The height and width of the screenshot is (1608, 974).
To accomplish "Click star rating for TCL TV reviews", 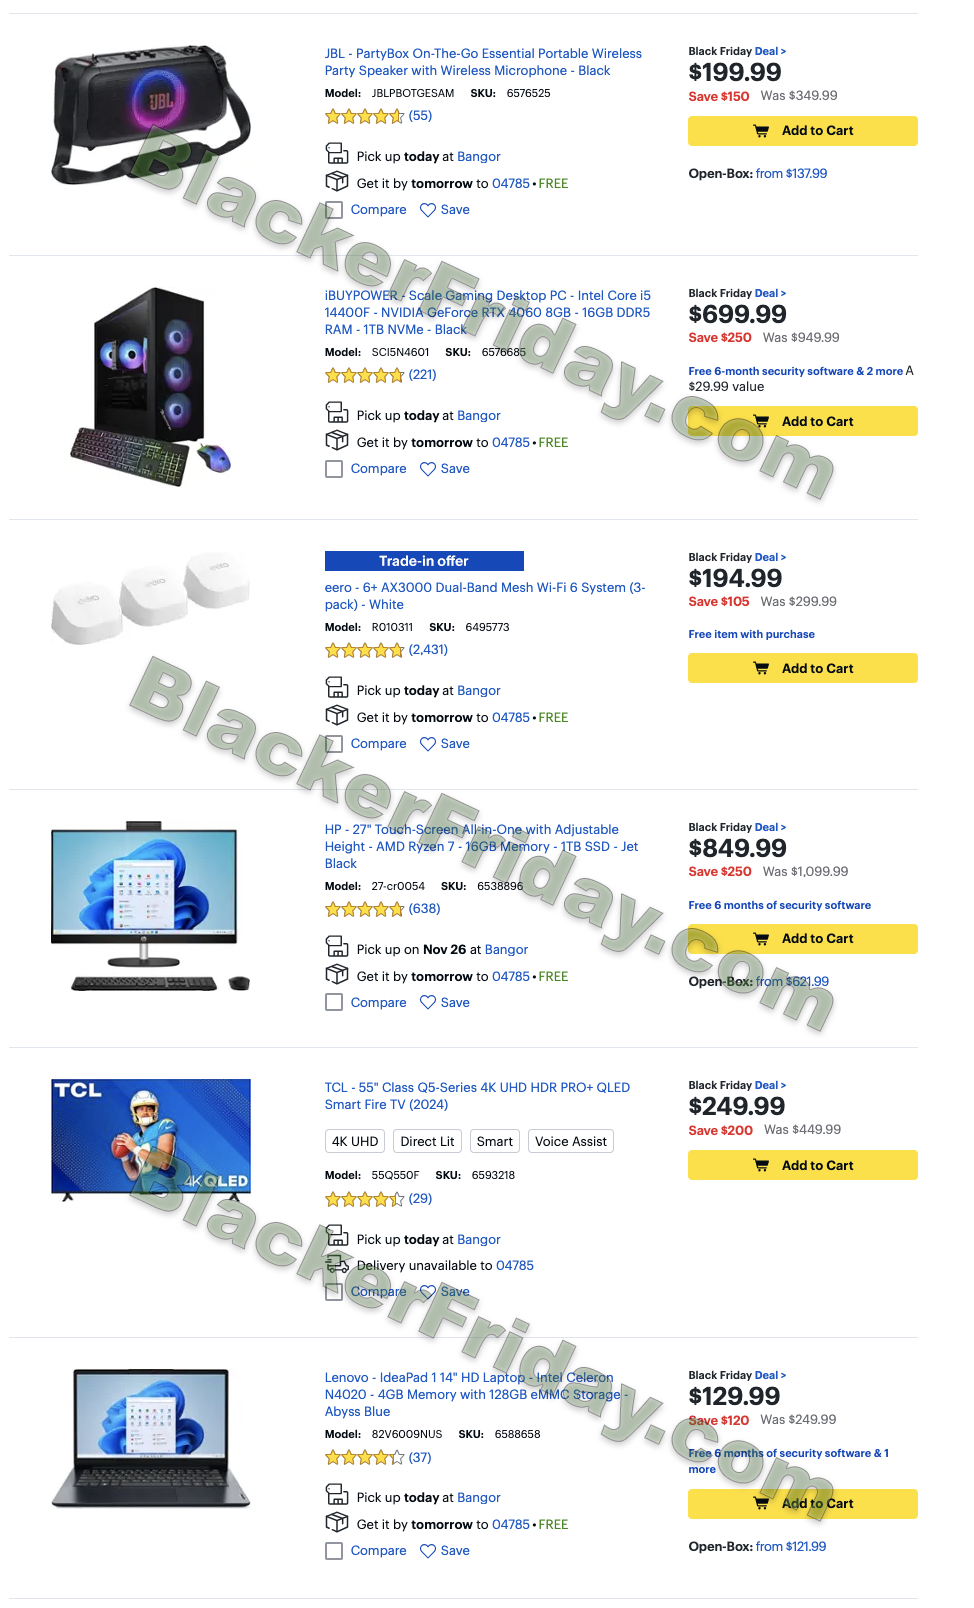I will (364, 1199).
